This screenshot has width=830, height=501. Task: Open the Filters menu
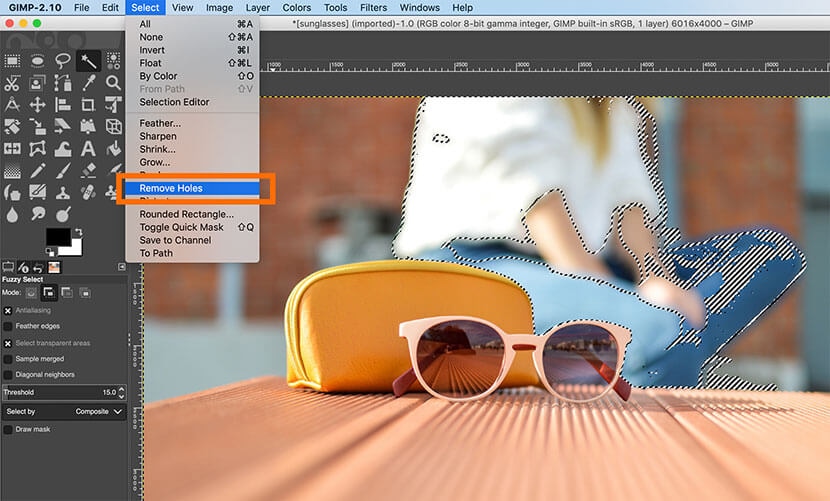point(372,7)
